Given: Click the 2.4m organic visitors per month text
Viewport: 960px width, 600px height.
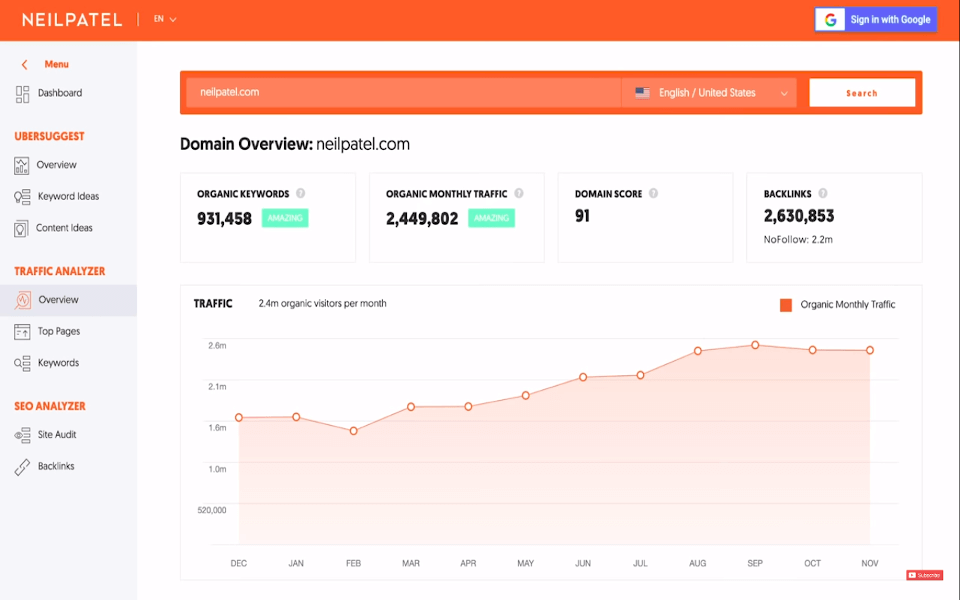Looking at the screenshot, I should 322,304.
